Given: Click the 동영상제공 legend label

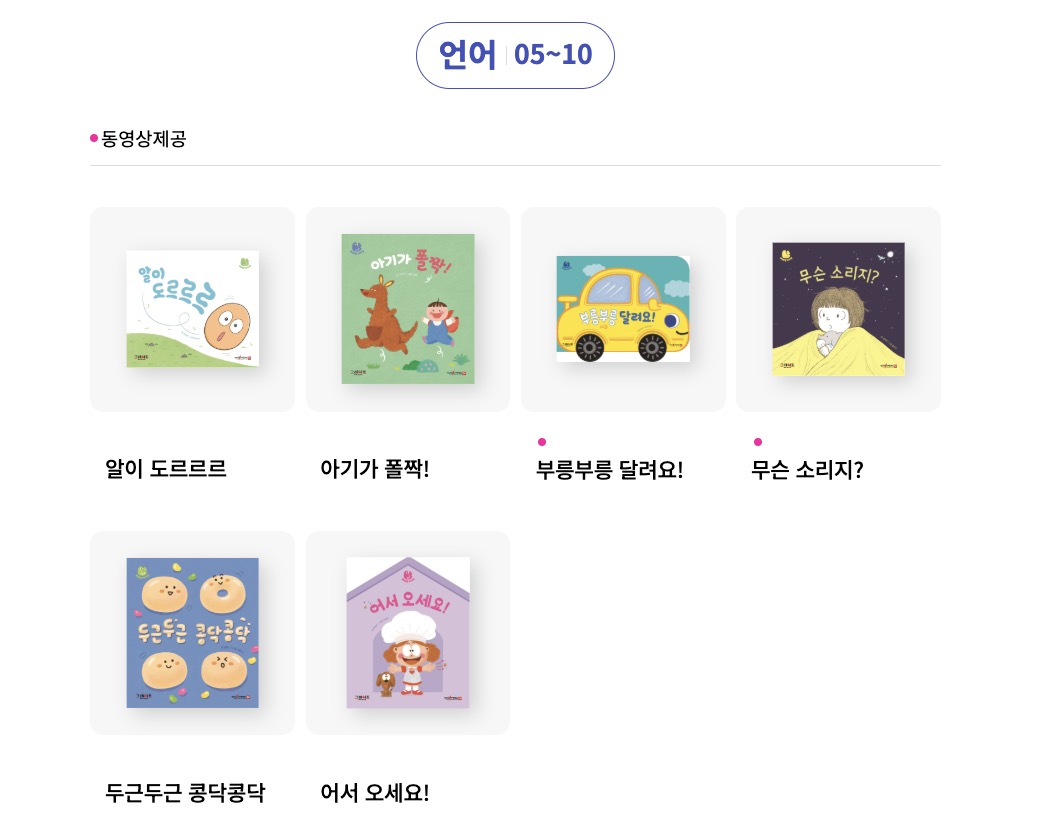Looking at the screenshot, I should (144, 138).
